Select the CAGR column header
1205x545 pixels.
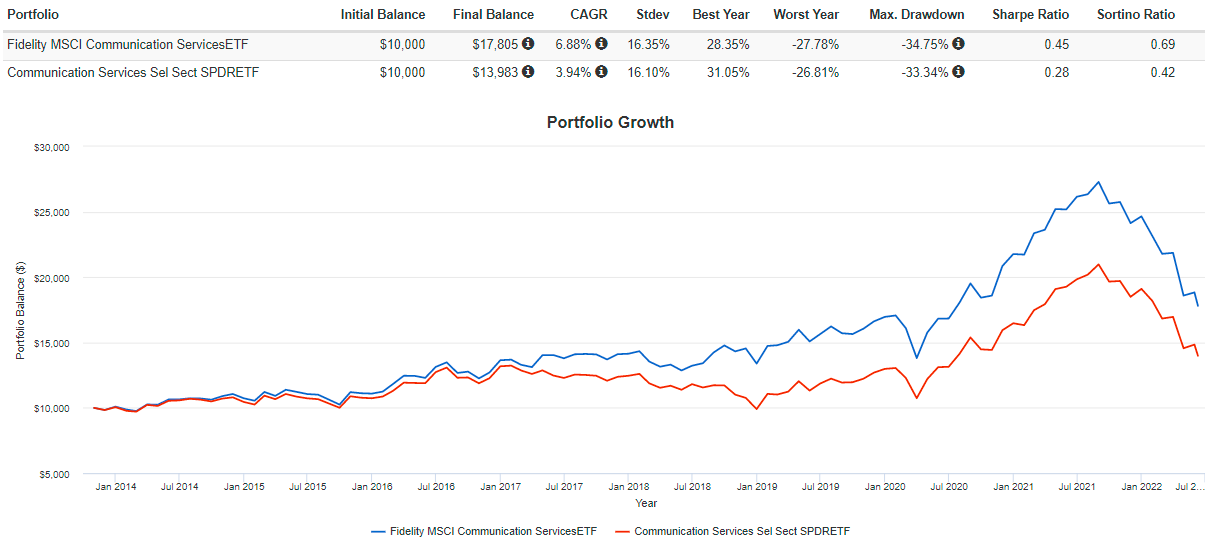pyautogui.click(x=590, y=15)
